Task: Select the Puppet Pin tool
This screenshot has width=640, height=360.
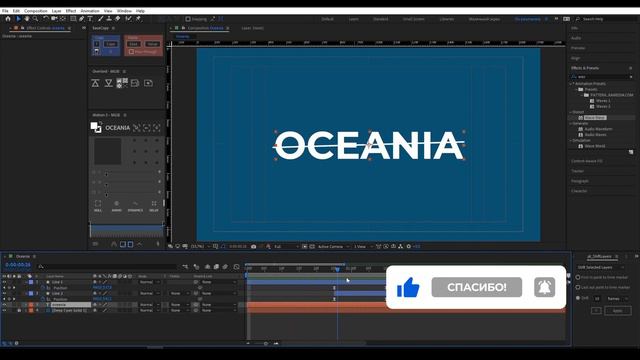Action: [138, 19]
